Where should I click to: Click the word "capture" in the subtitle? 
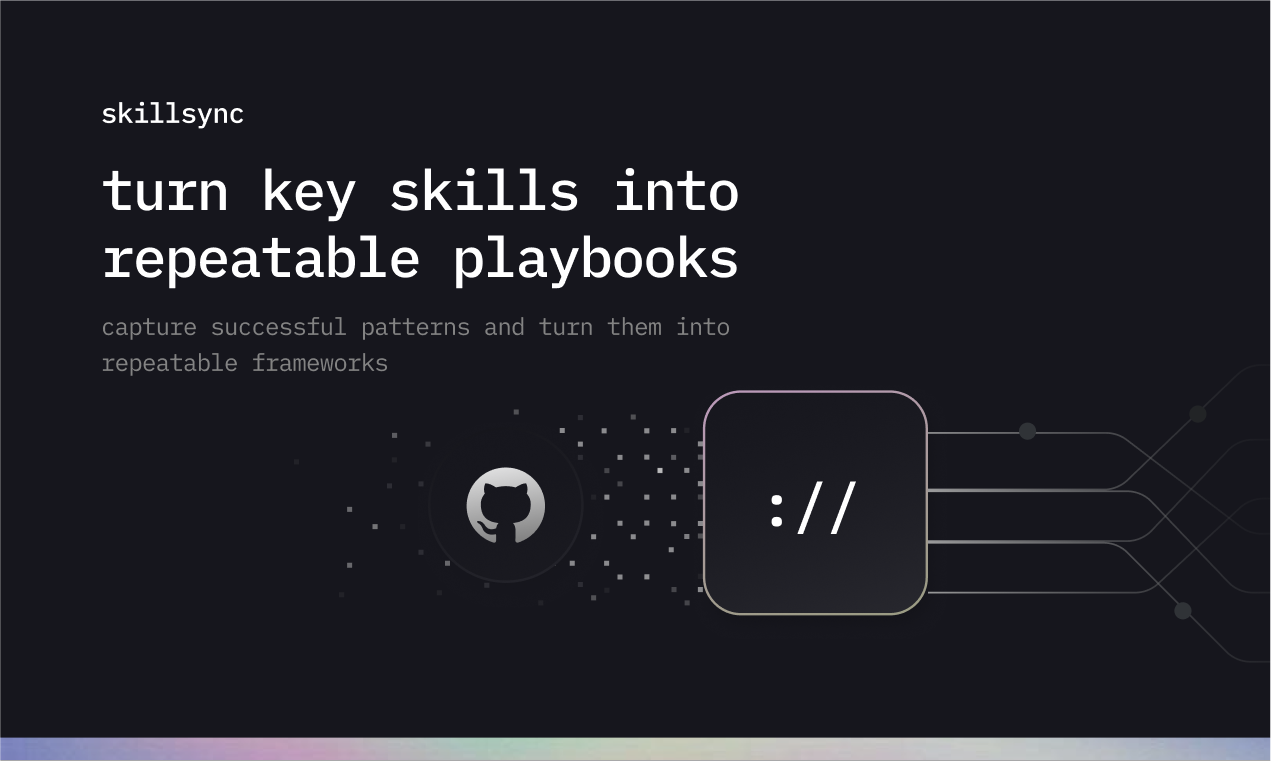(149, 327)
